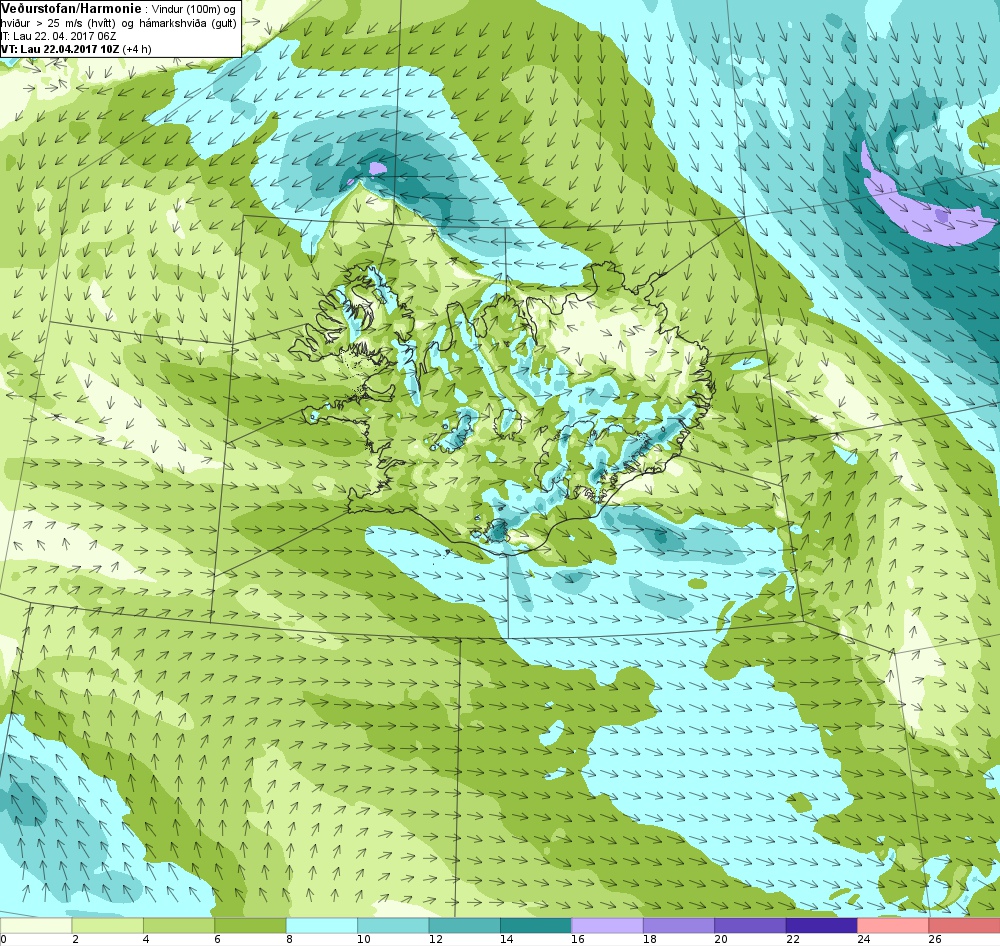Click the medium purple 18–20 m/s legend swatch
1000x946 pixels.
[x=679, y=925]
